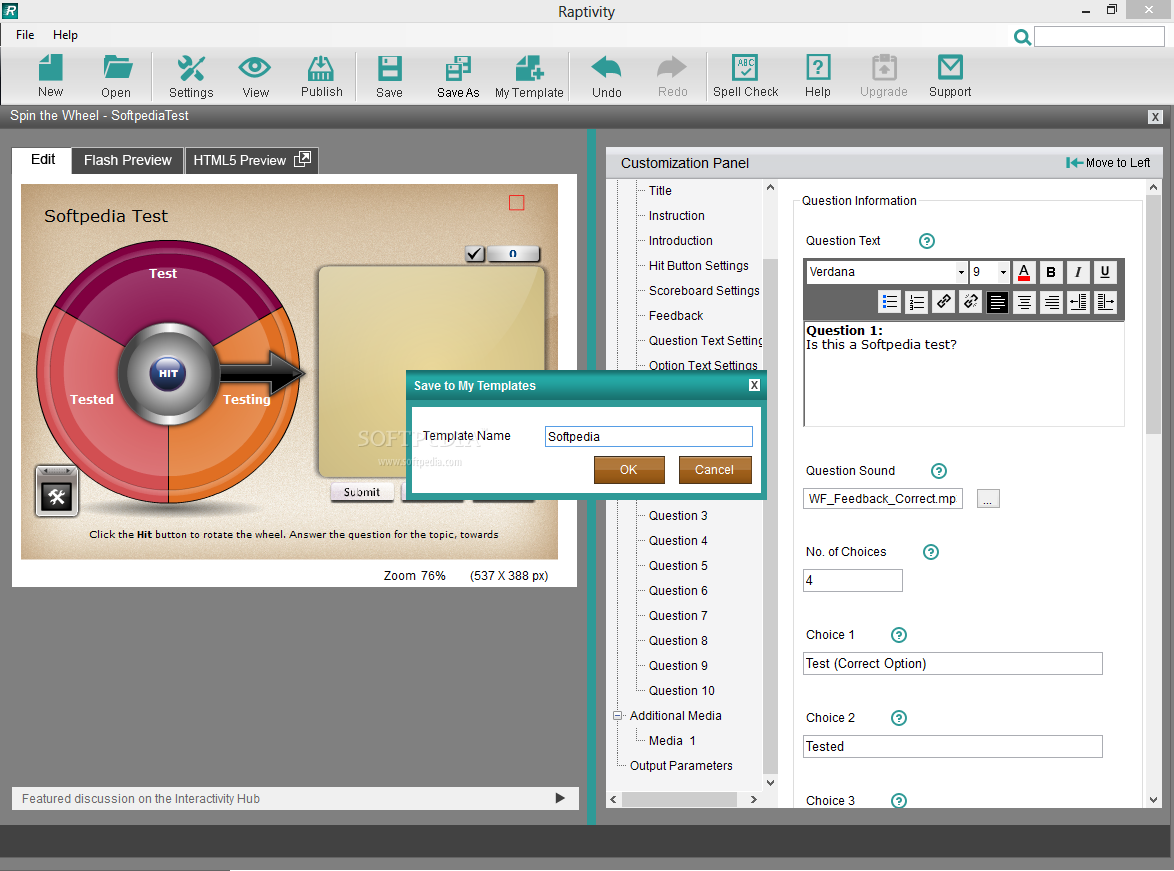This screenshot has width=1174, height=871.
Task: Open the Help menu
Action: click(65, 34)
